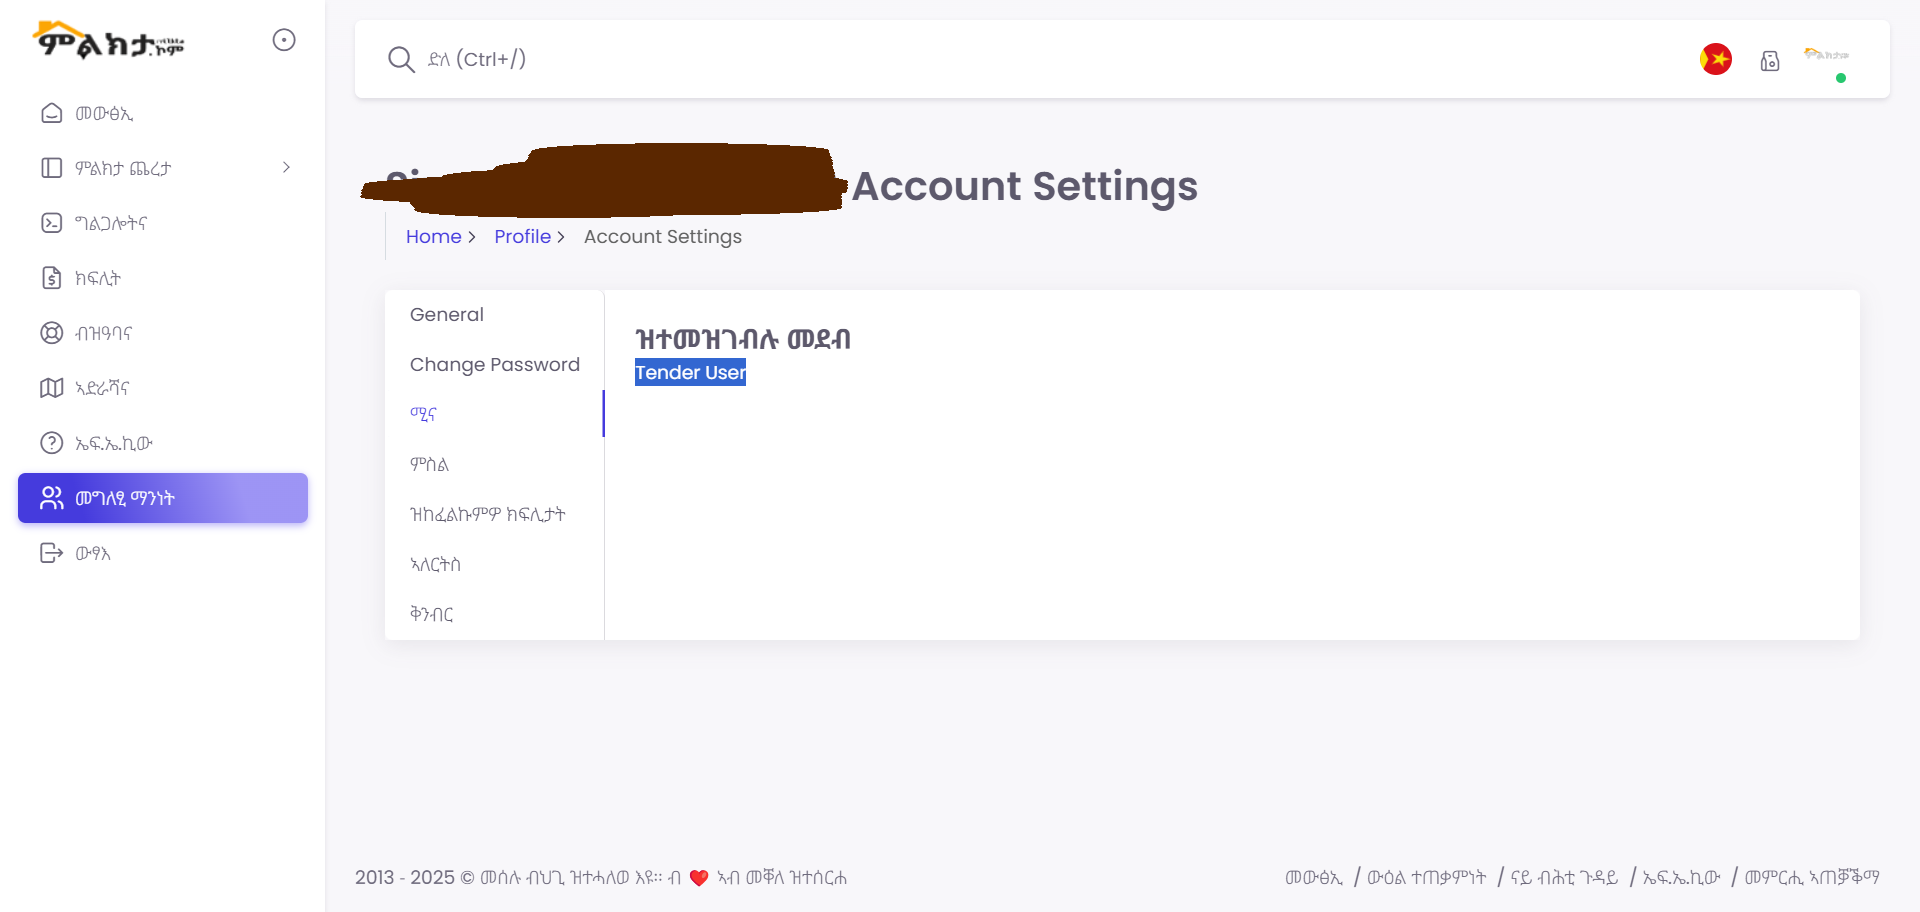The width and height of the screenshot is (1920, 912).
Task: Select the highlighted Tender User text
Action: coord(690,373)
